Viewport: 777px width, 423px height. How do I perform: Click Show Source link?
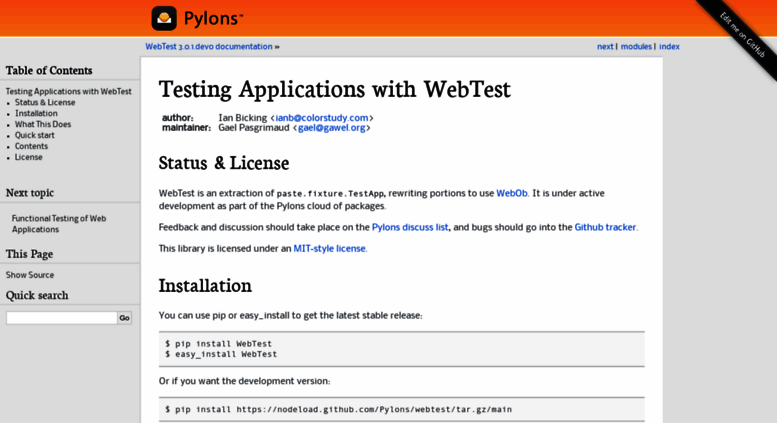[x=30, y=275]
